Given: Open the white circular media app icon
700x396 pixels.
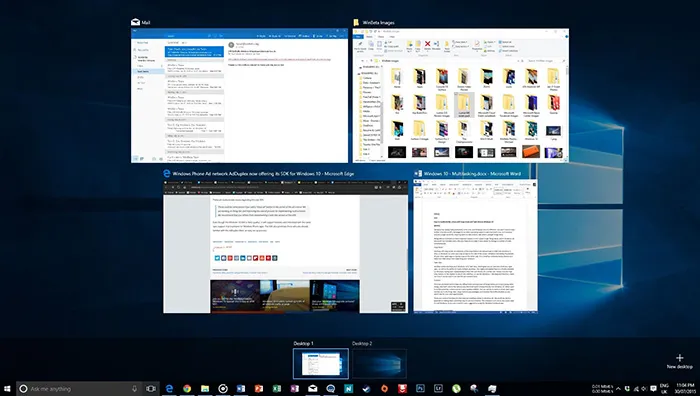Looking at the screenshot, I should click(x=223, y=388).
